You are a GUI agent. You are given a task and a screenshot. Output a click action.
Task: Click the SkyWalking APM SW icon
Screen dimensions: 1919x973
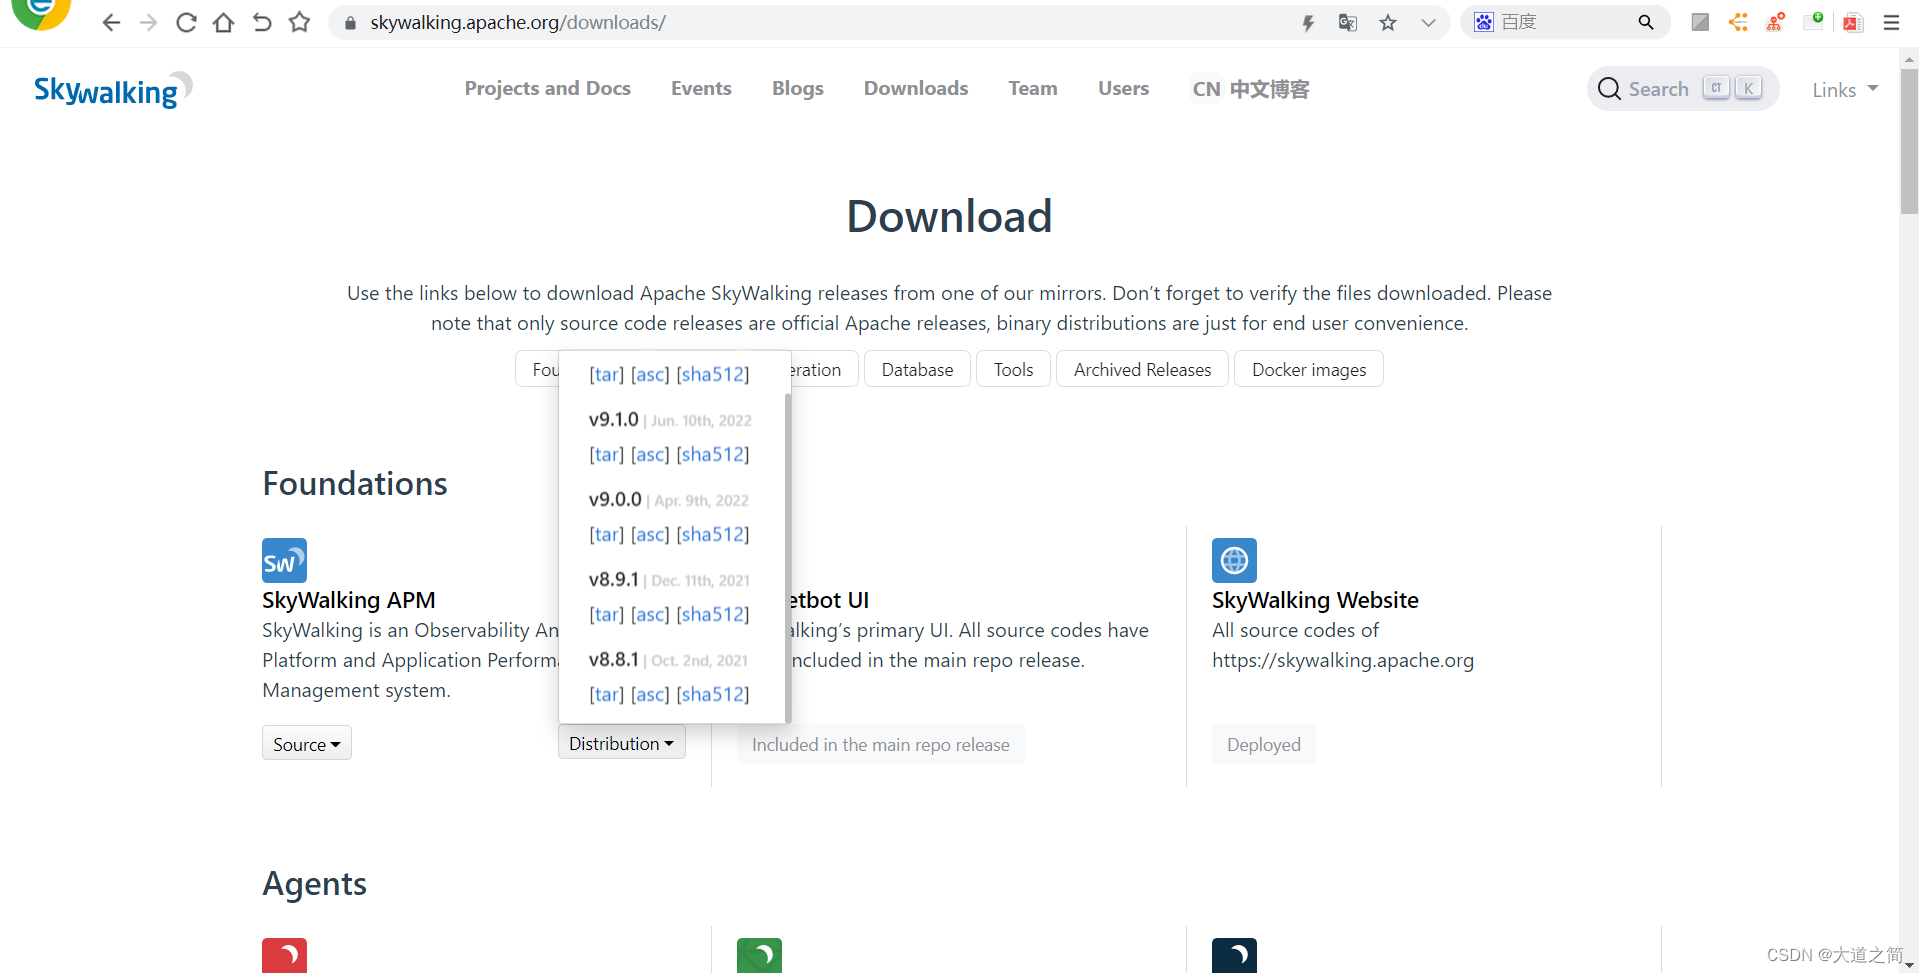click(284, 560)
